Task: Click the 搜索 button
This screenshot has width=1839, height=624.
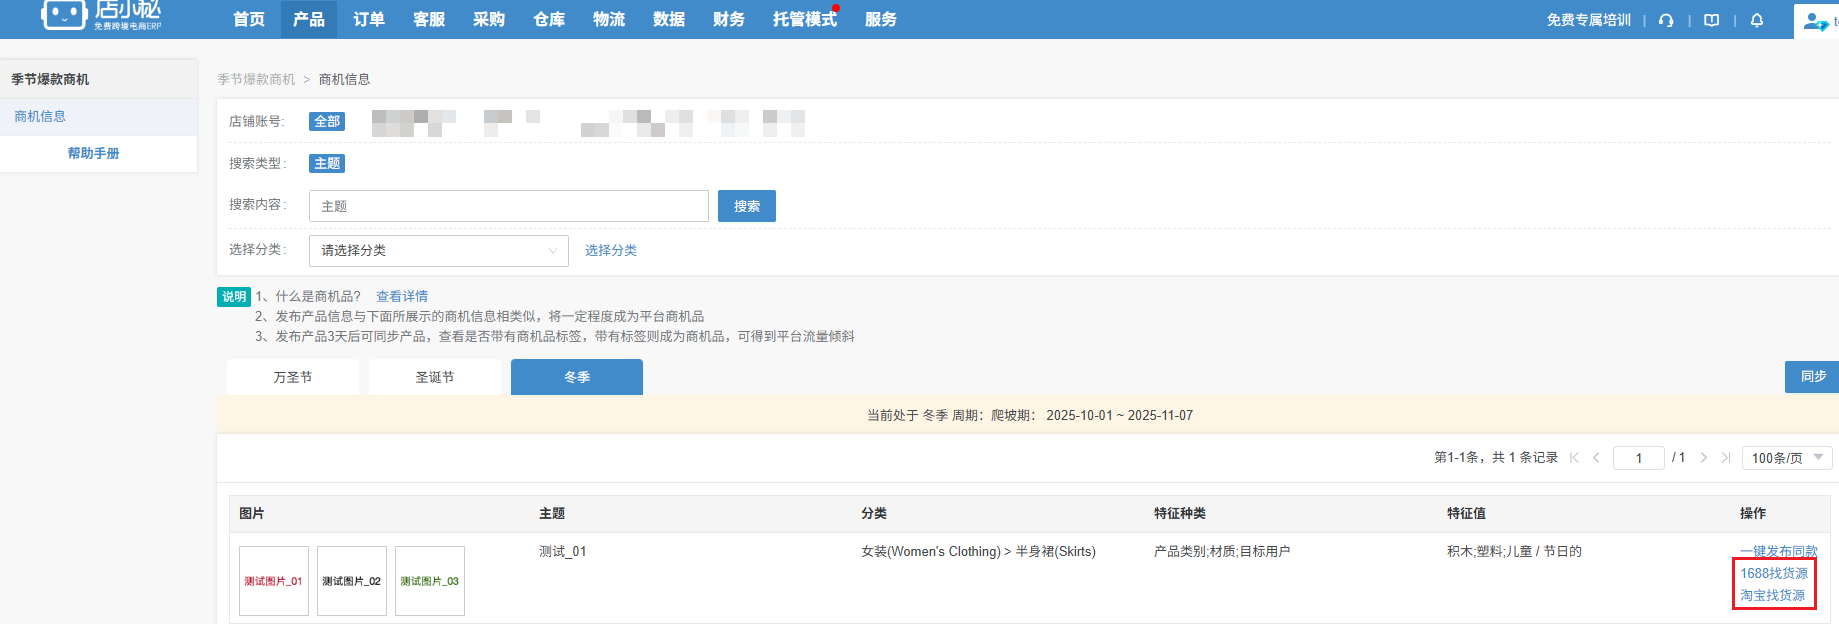Action: click(x=746, y=206)
